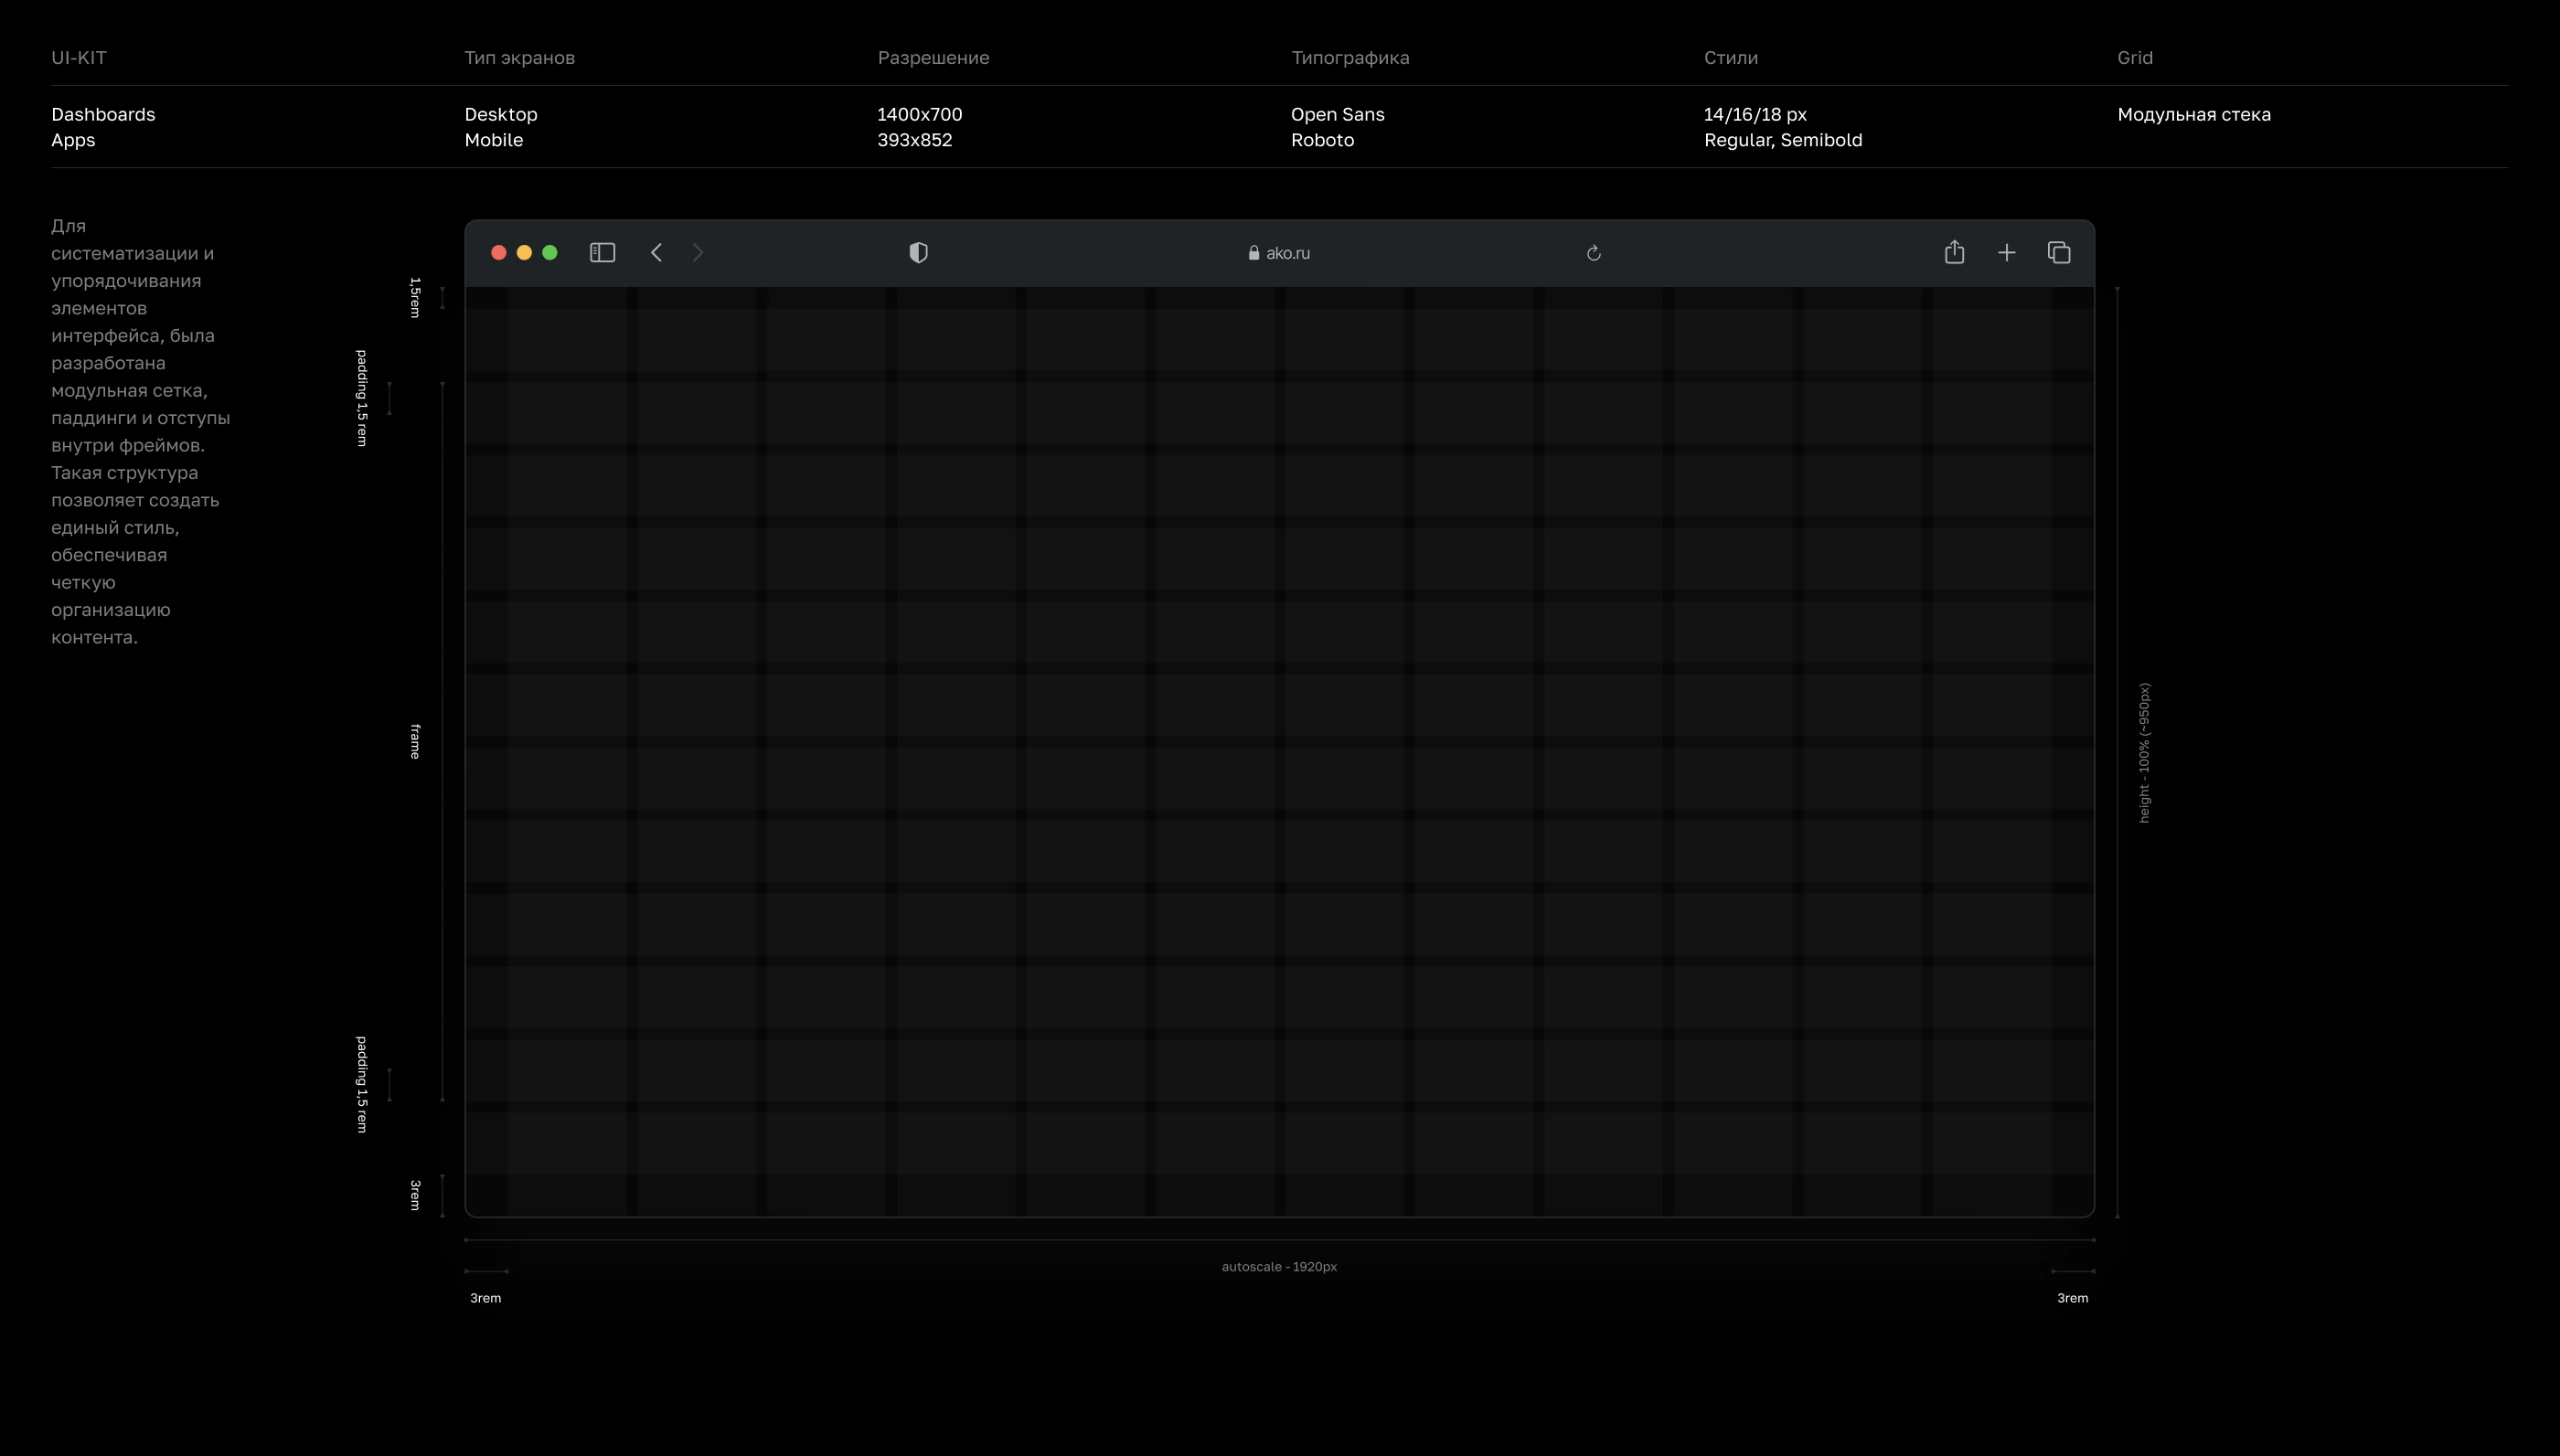Add a new tab with the plus icon

2006,253
